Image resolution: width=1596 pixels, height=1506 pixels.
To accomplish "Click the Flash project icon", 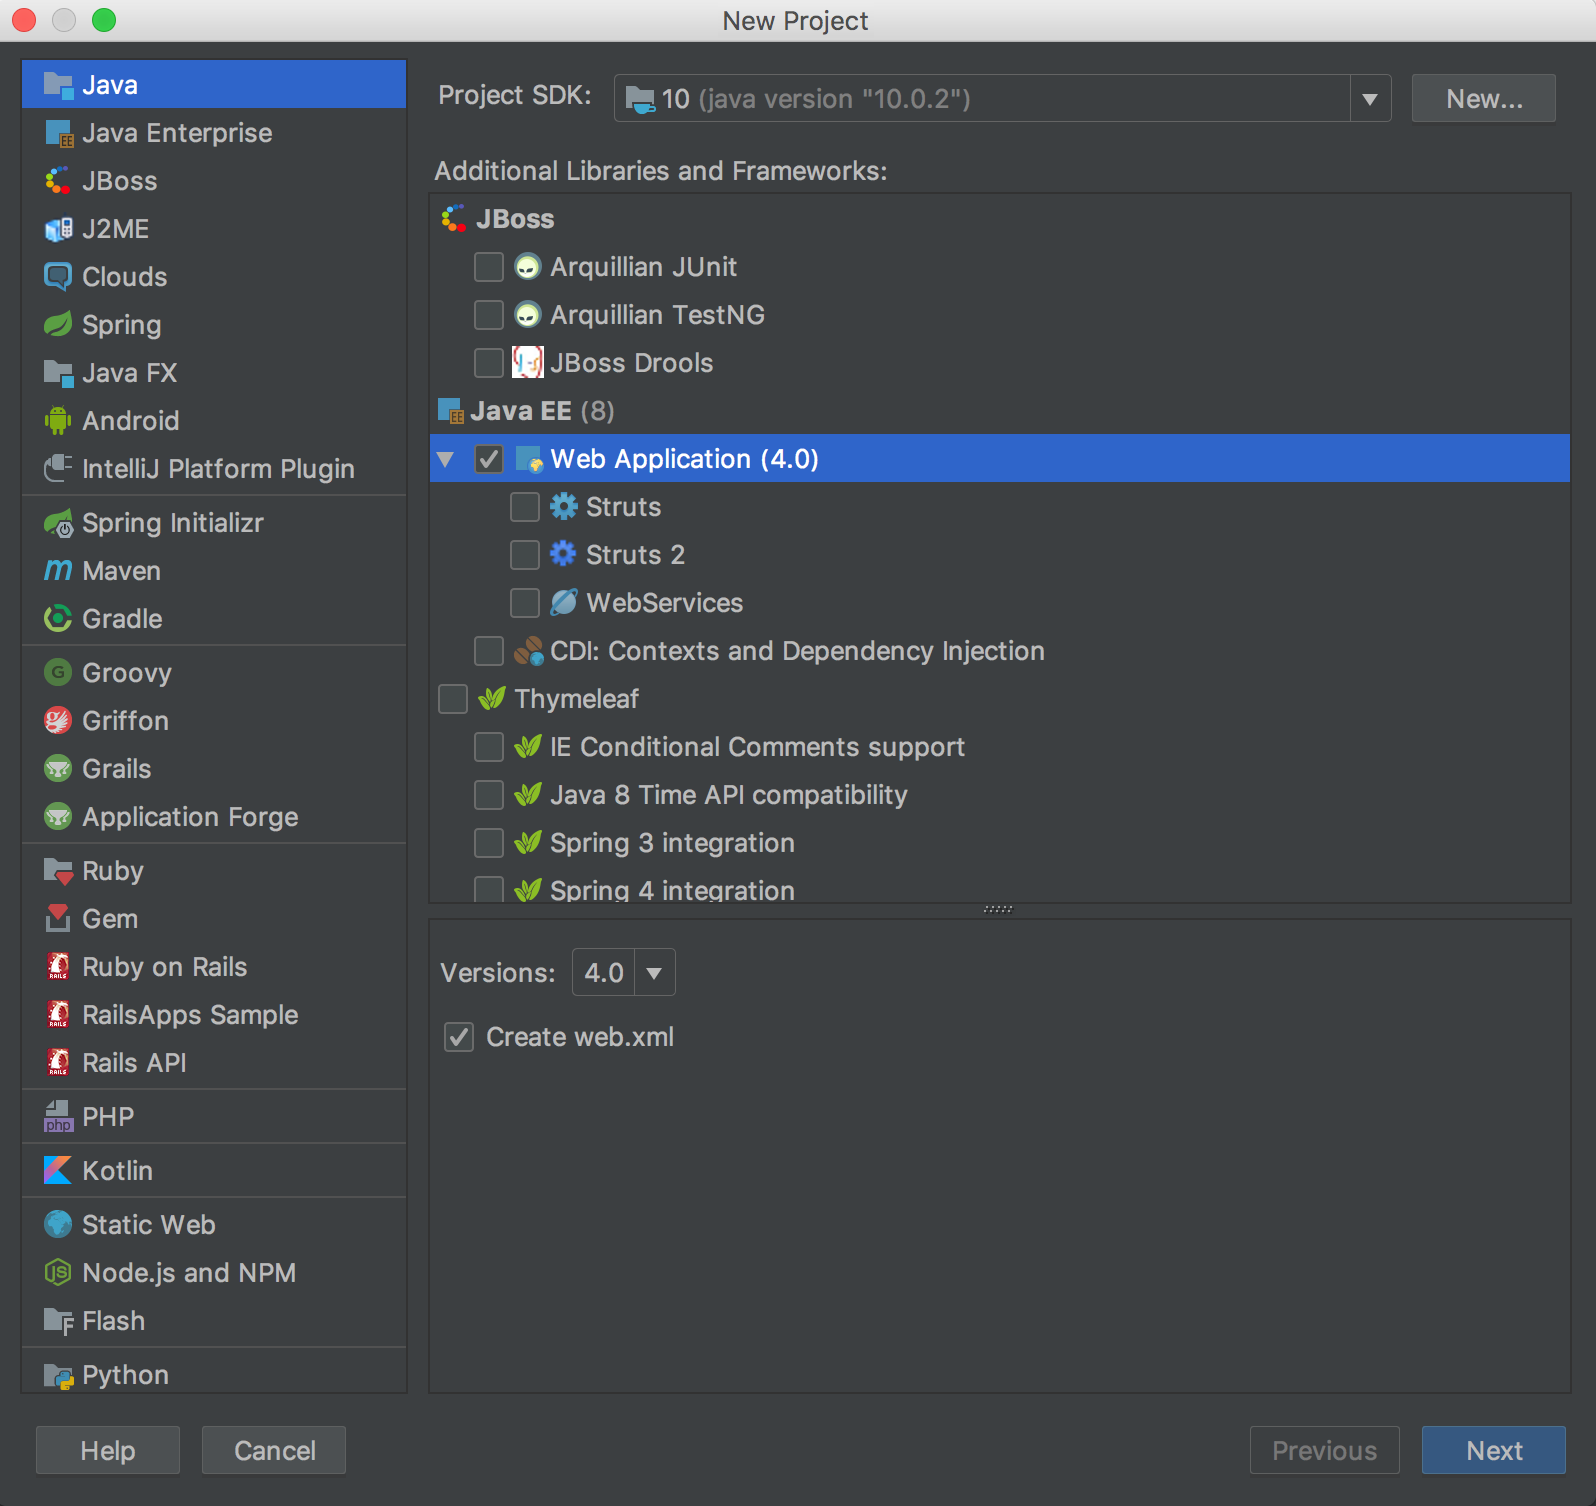I will [x=59, y=1321].
